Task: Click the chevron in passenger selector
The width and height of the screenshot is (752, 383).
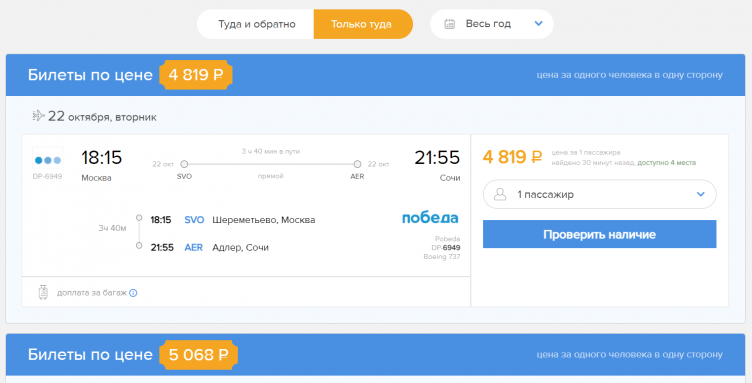Action: [x=701, y=194]
